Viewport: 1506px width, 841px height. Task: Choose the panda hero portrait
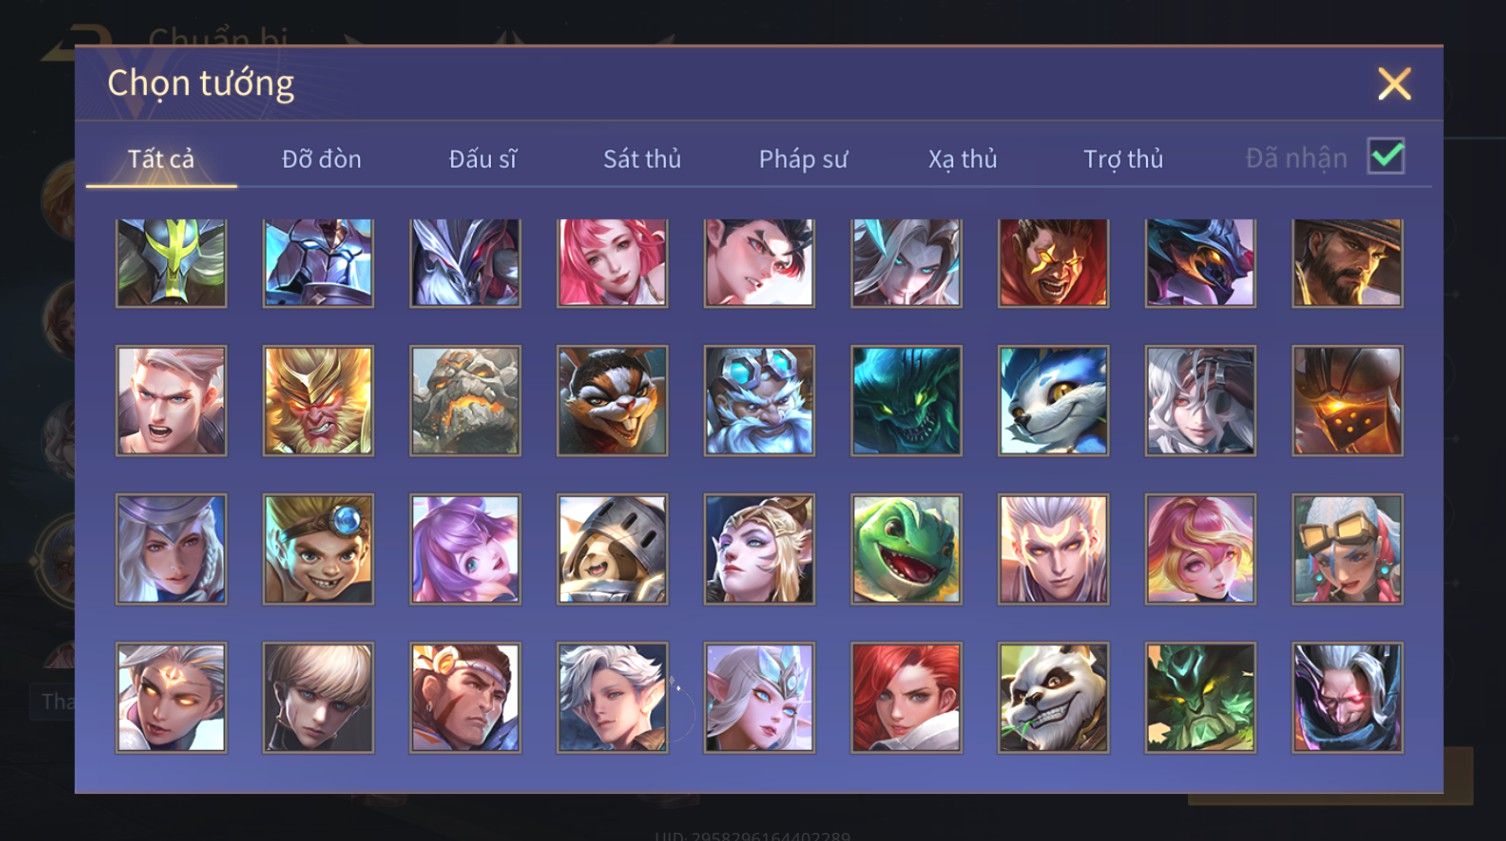(x=1053, y=697)
